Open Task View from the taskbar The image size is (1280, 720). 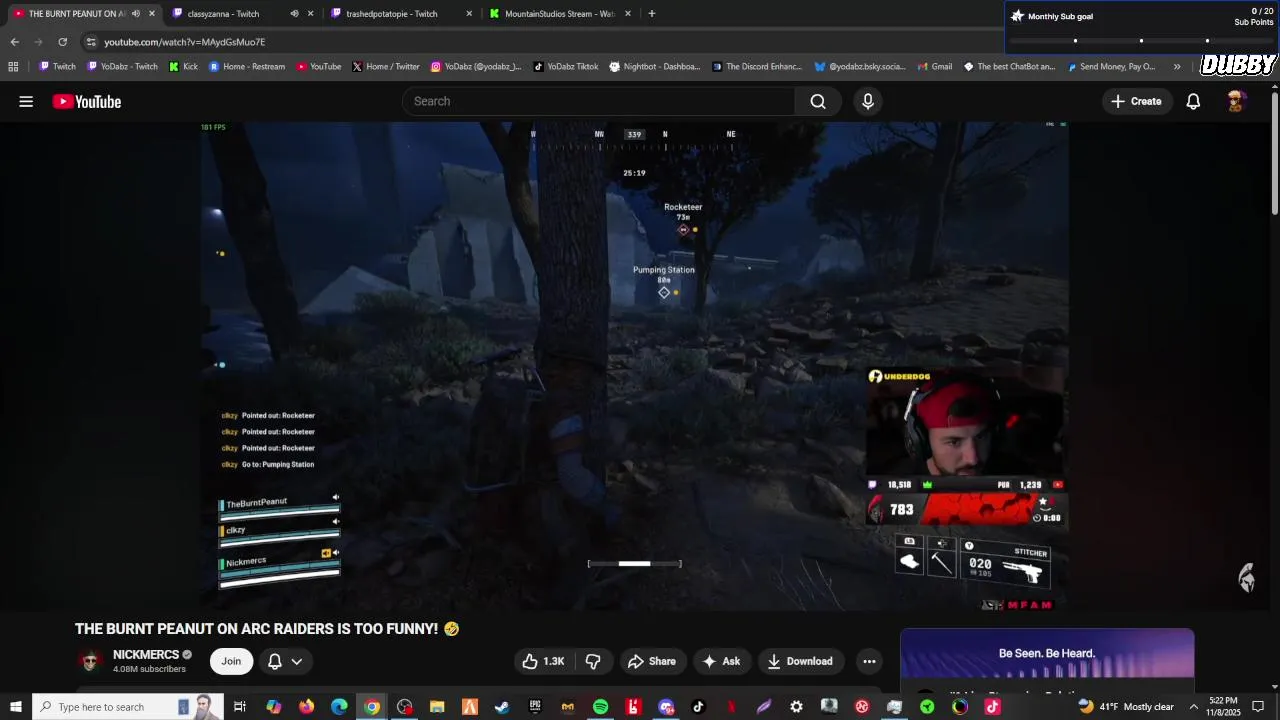[x=240, y=707]
